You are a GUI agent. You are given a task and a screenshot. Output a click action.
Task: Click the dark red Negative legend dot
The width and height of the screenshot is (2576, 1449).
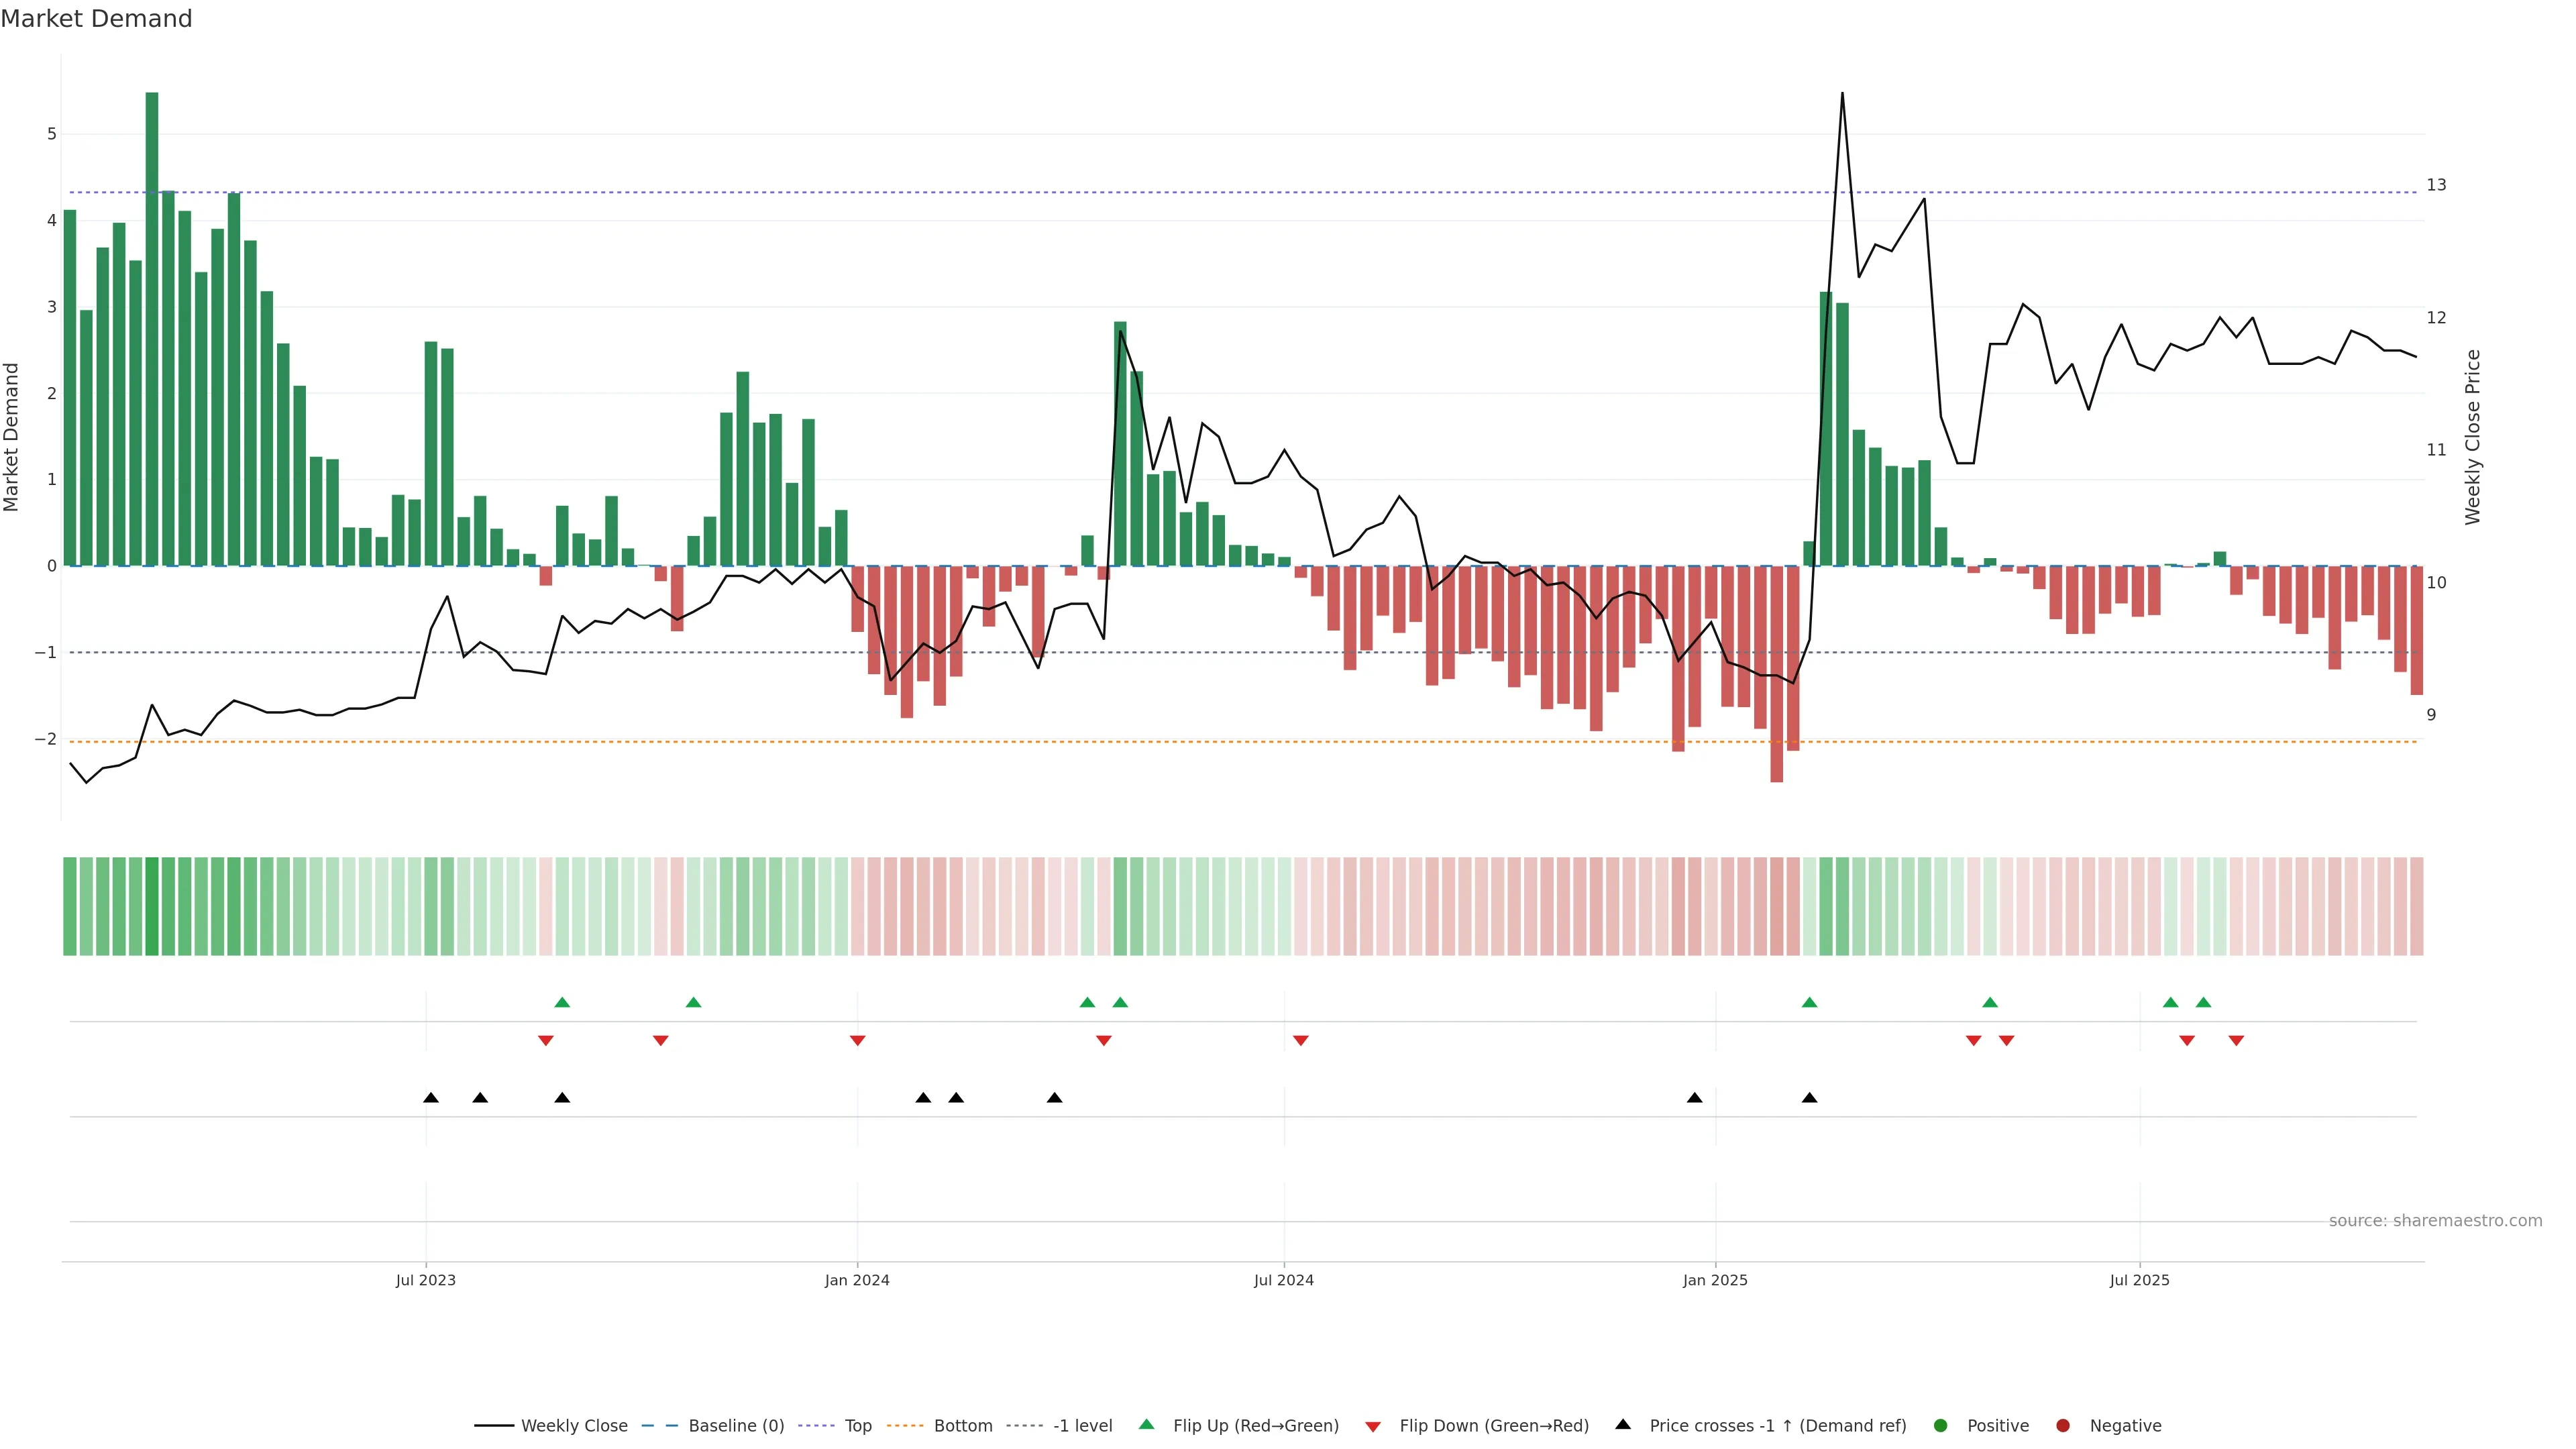coord(2063,1425)
